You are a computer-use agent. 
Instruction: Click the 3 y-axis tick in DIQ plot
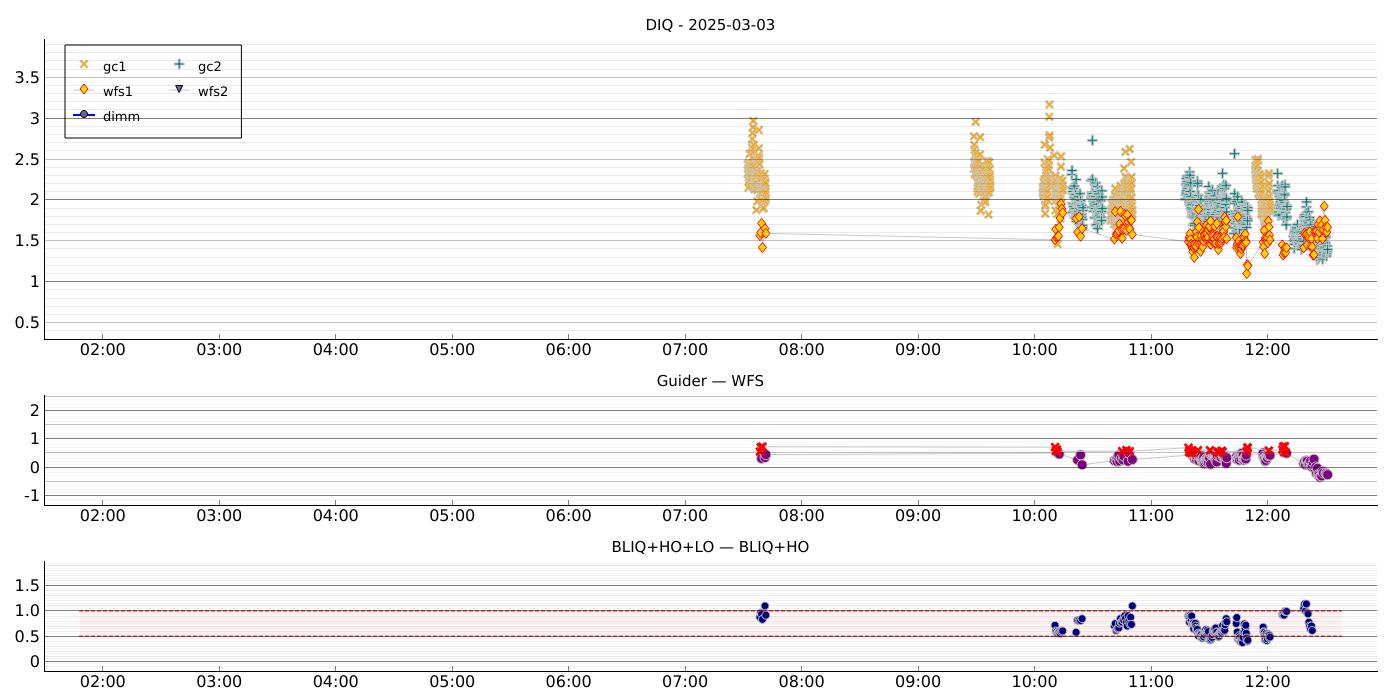tap(33, 118)
